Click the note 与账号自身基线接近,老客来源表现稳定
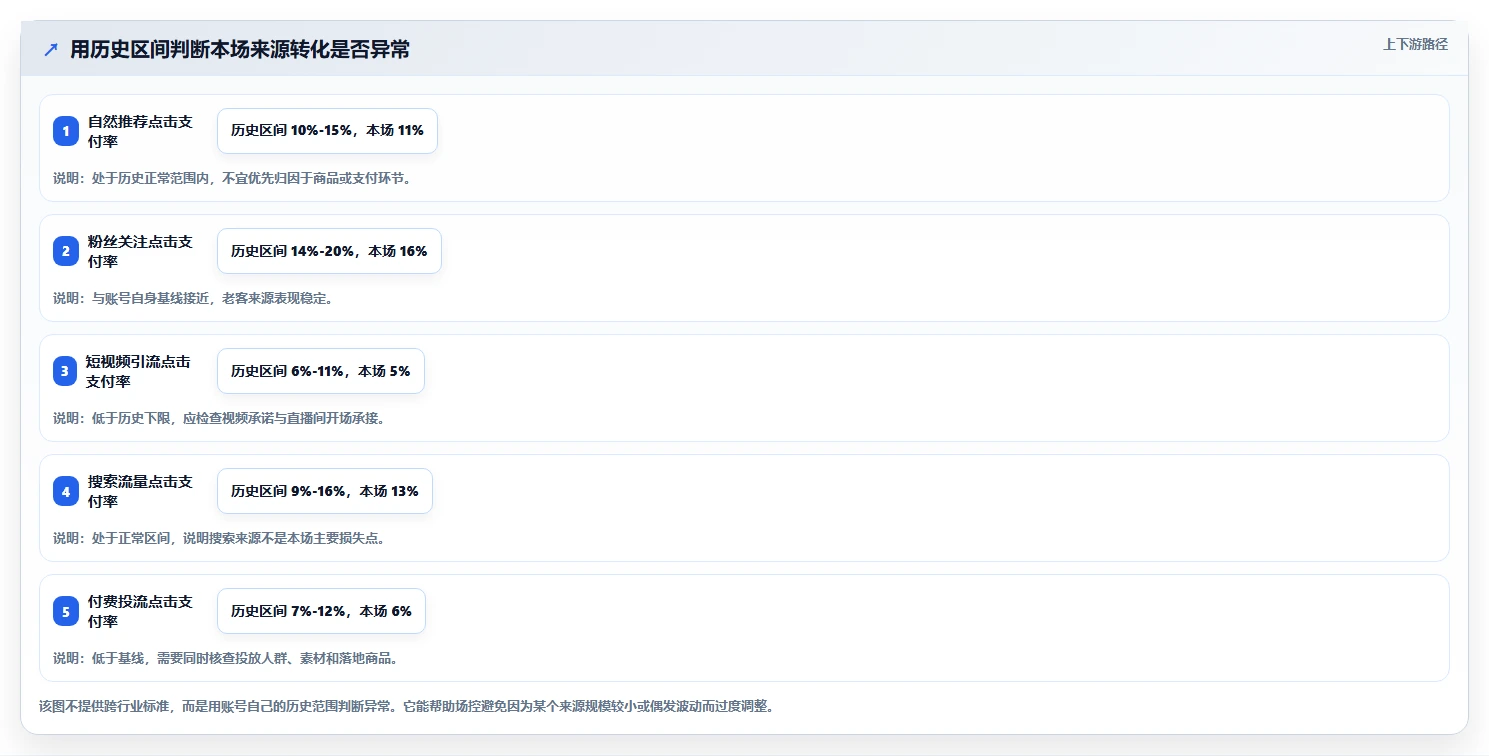Image resolution: width=1489 pixels, height=756 pixels. tap(193, 298)
